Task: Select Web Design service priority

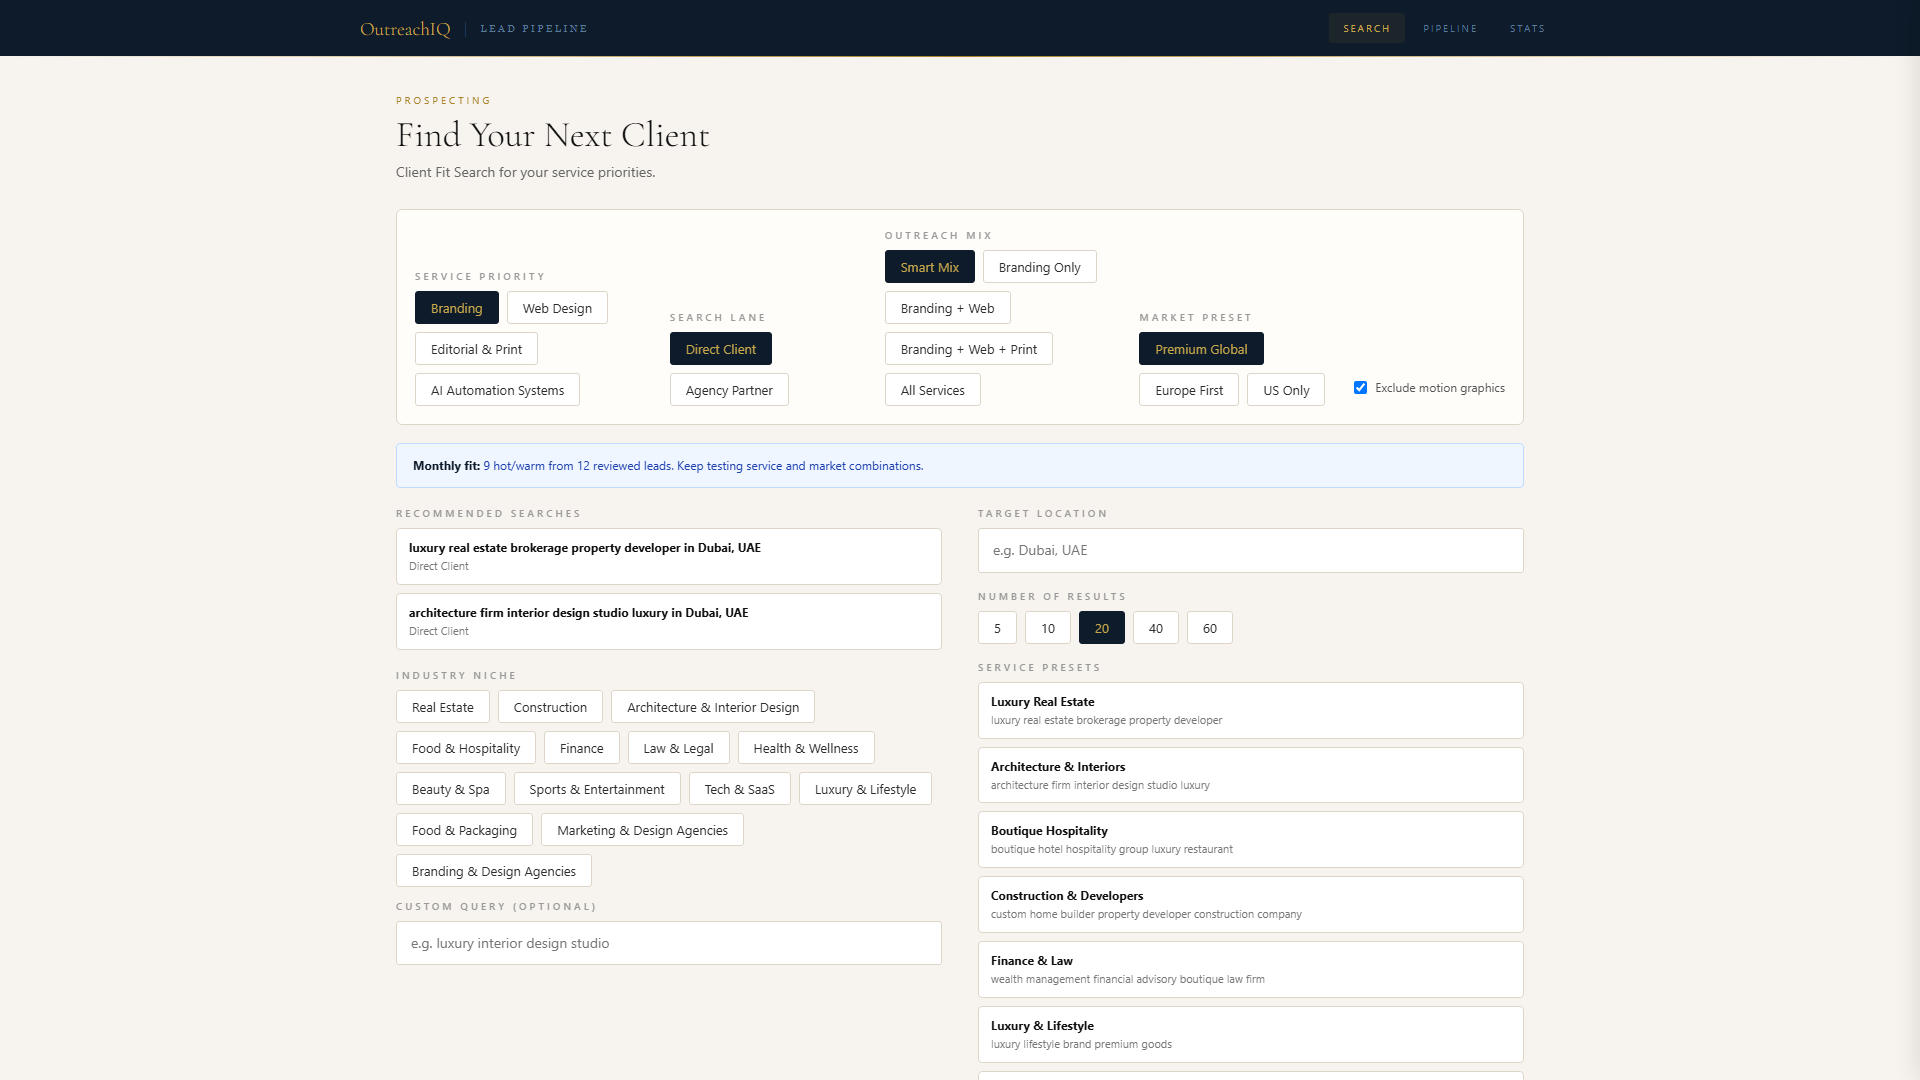Action: pyautogui.click(x=557, y=308)
